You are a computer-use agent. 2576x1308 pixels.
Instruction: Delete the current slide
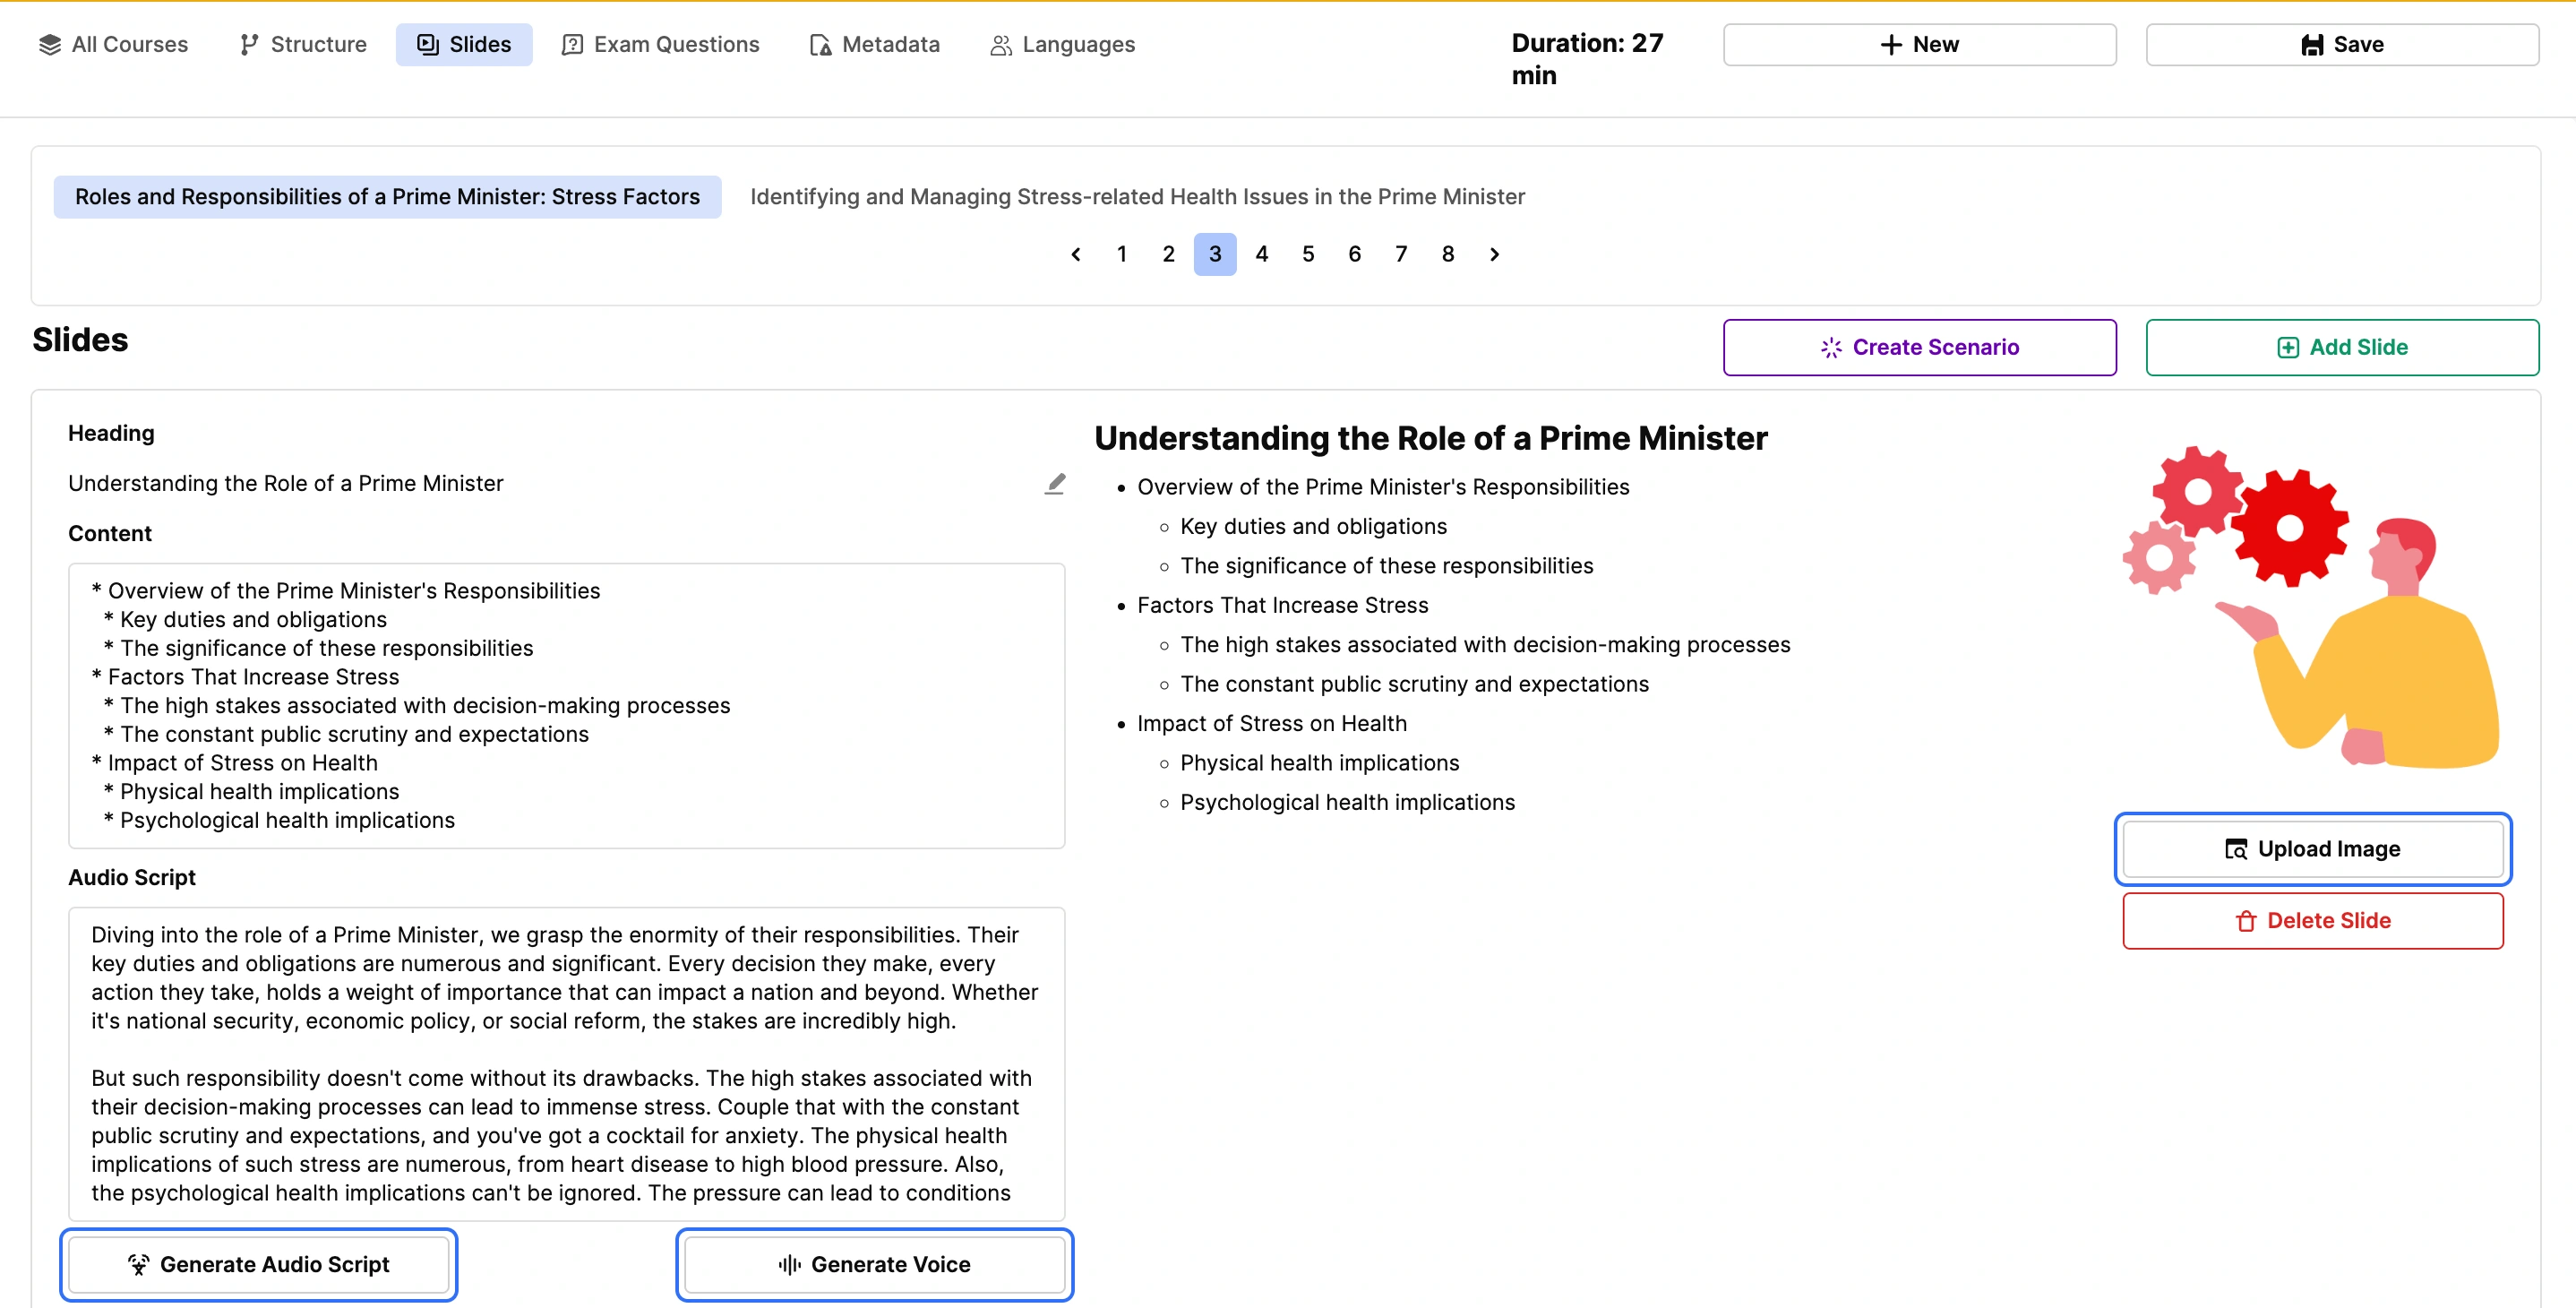[x=2312, y=921]
